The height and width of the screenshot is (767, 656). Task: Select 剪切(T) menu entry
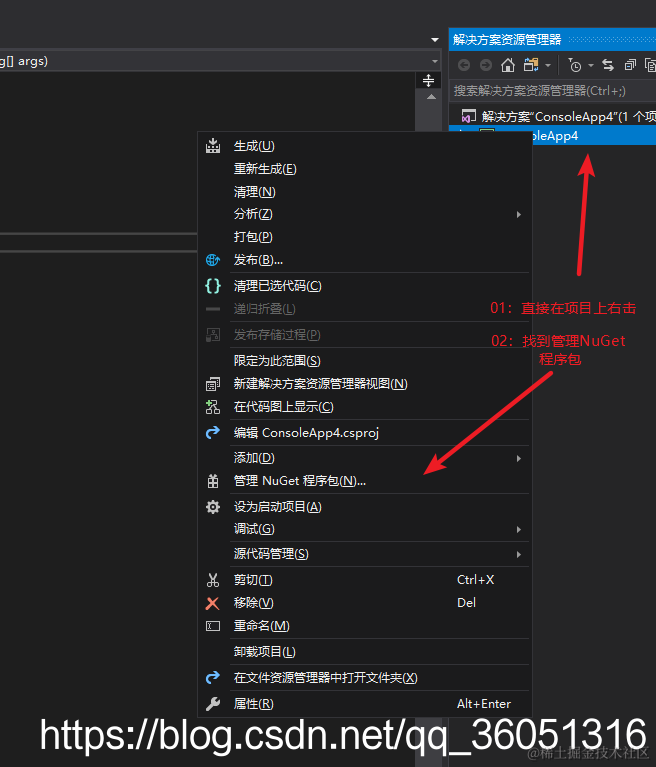pos(365,580)
